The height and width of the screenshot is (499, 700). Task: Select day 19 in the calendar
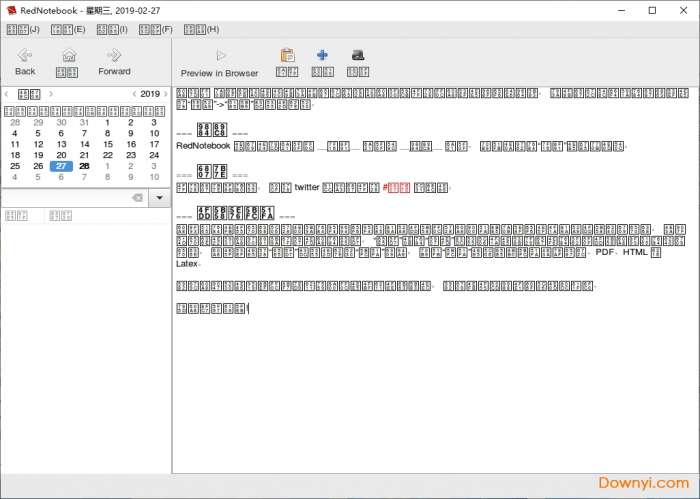[x=38, y=155]
